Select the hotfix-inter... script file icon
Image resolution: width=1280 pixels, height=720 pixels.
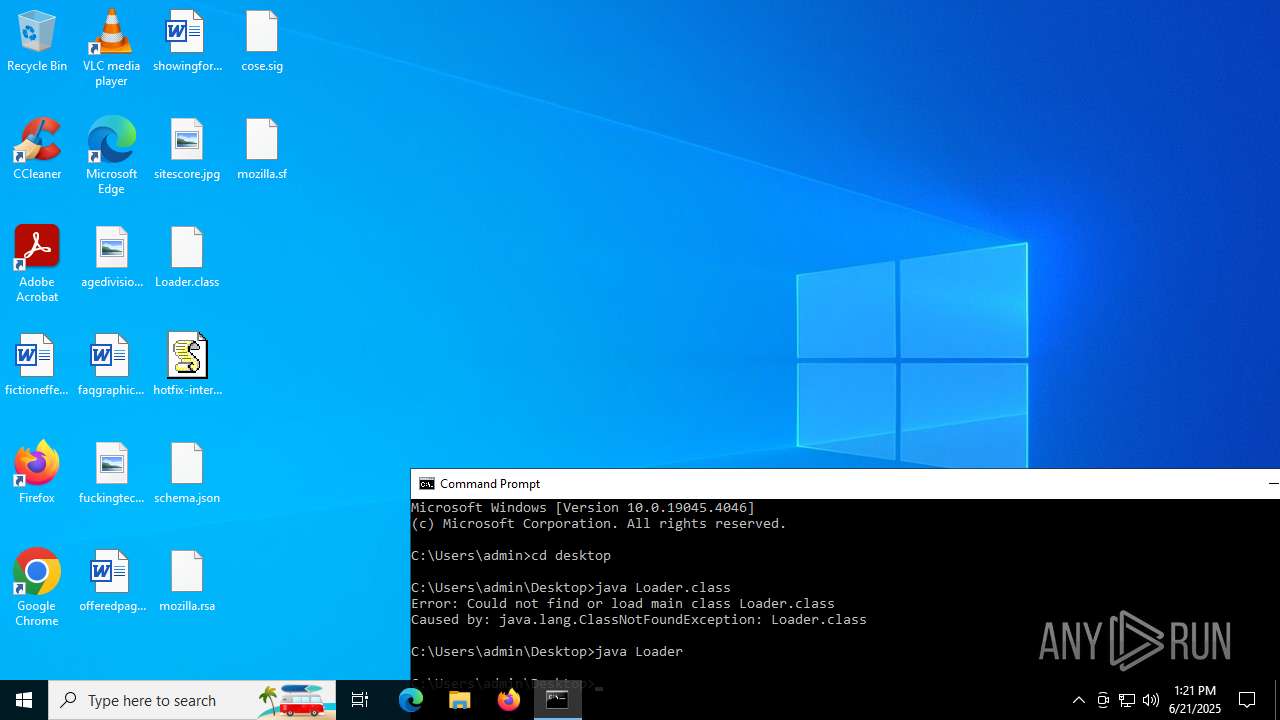187,366
